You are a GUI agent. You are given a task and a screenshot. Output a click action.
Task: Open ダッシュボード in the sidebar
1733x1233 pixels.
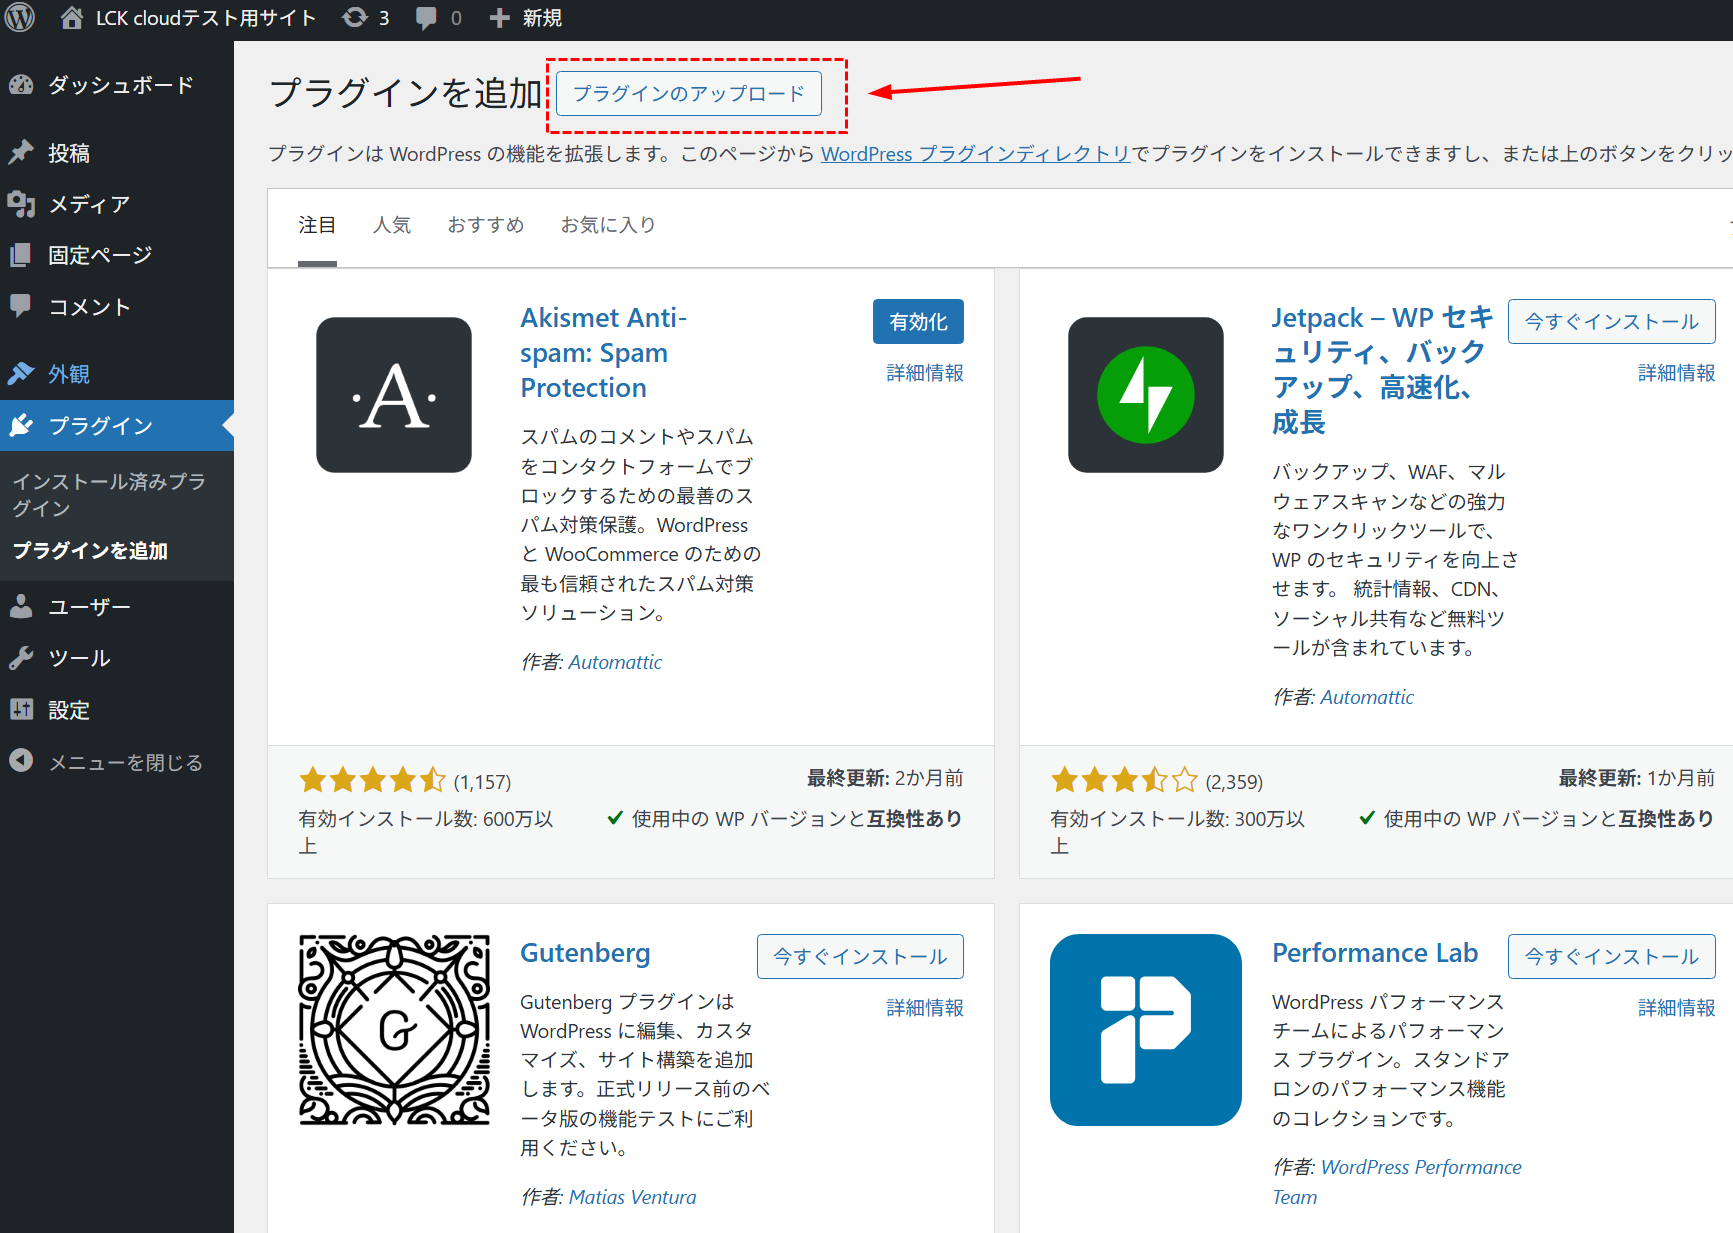120,85
